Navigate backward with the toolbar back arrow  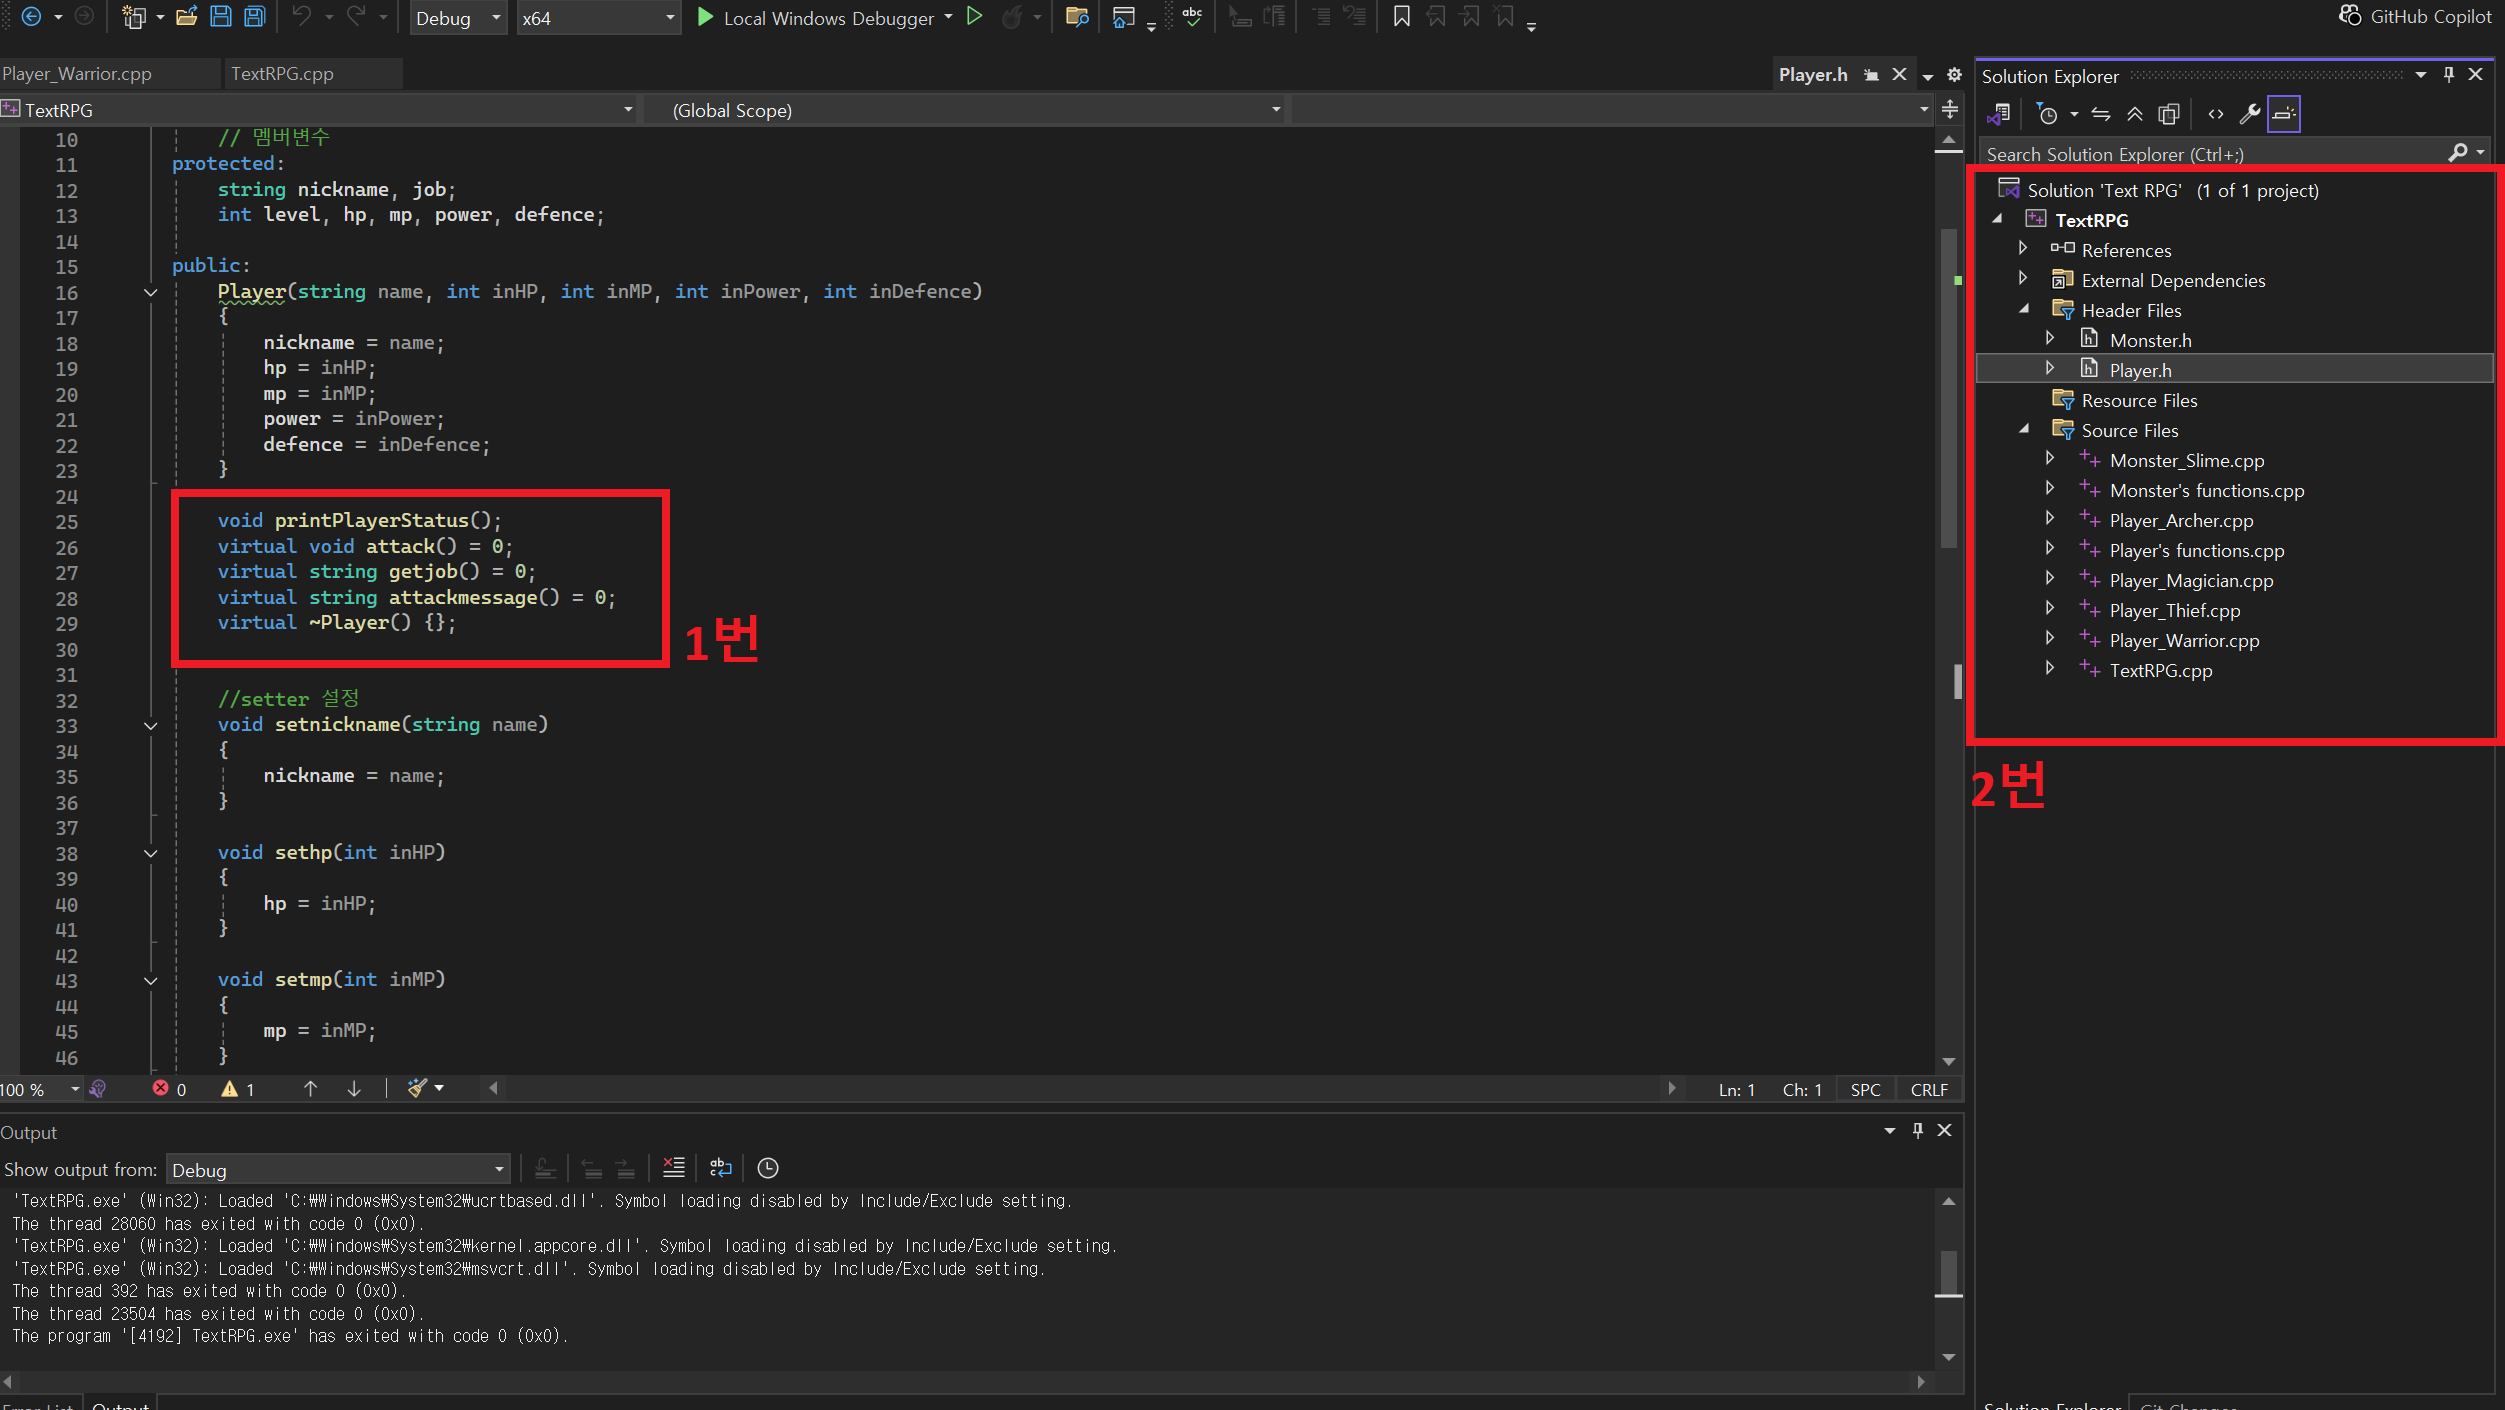[x=31, y=17]
